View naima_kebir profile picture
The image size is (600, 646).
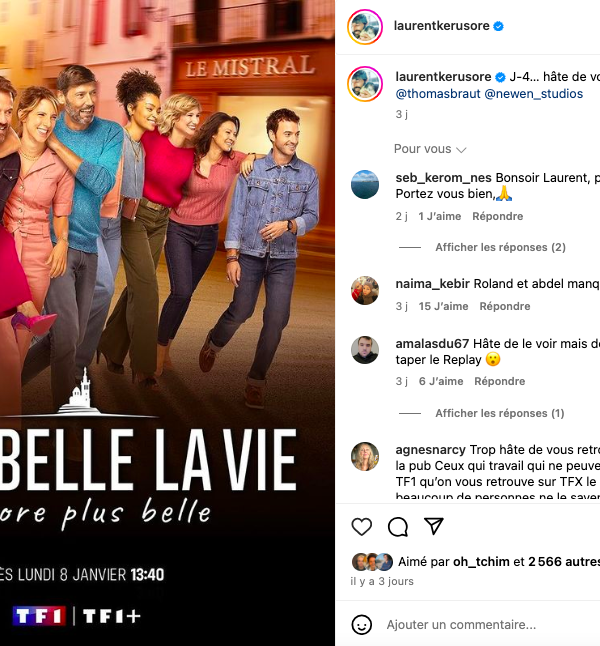pos(365,290)
